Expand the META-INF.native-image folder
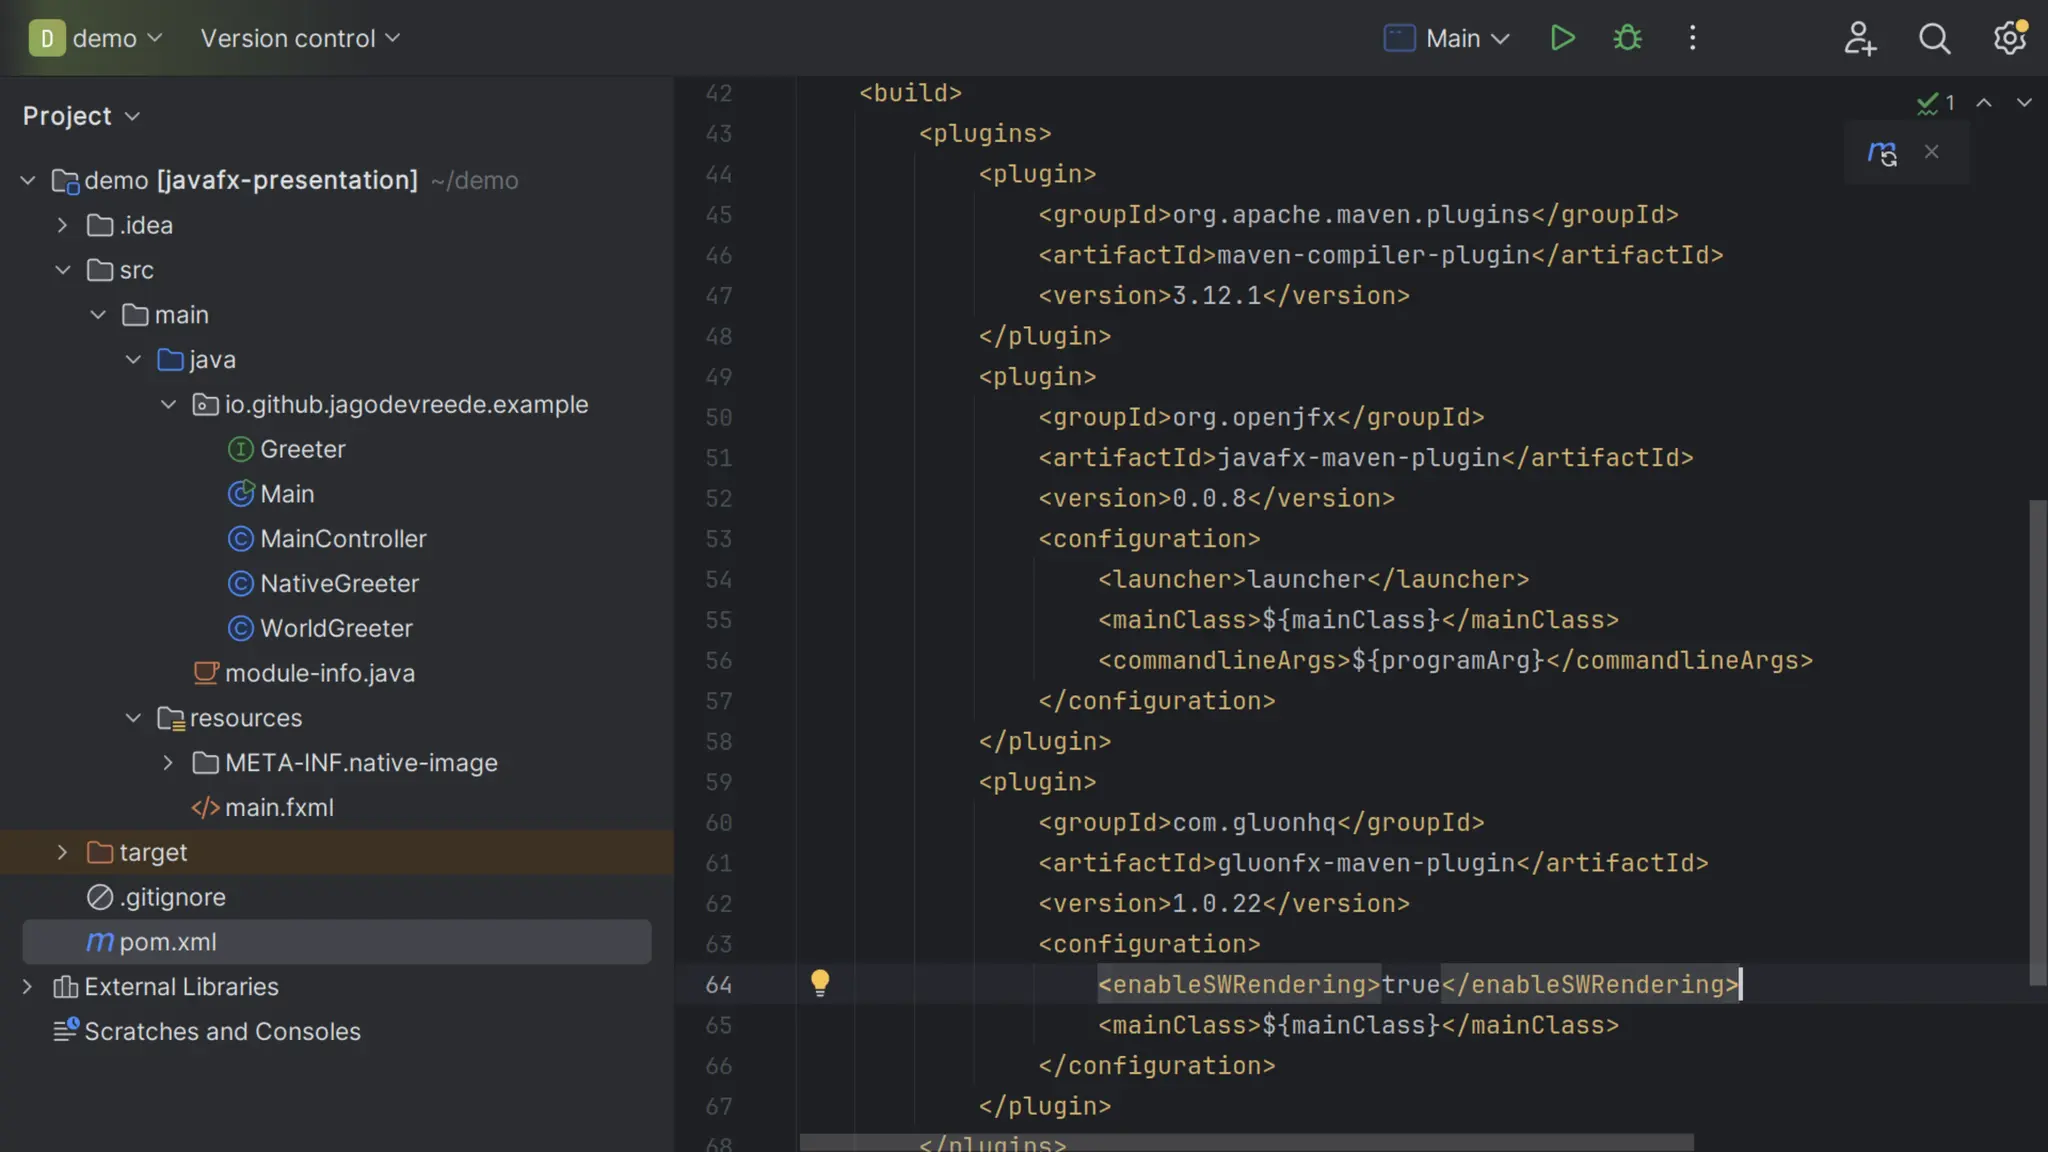This screenshot has height=1152, width=2048. click(168, 763)
